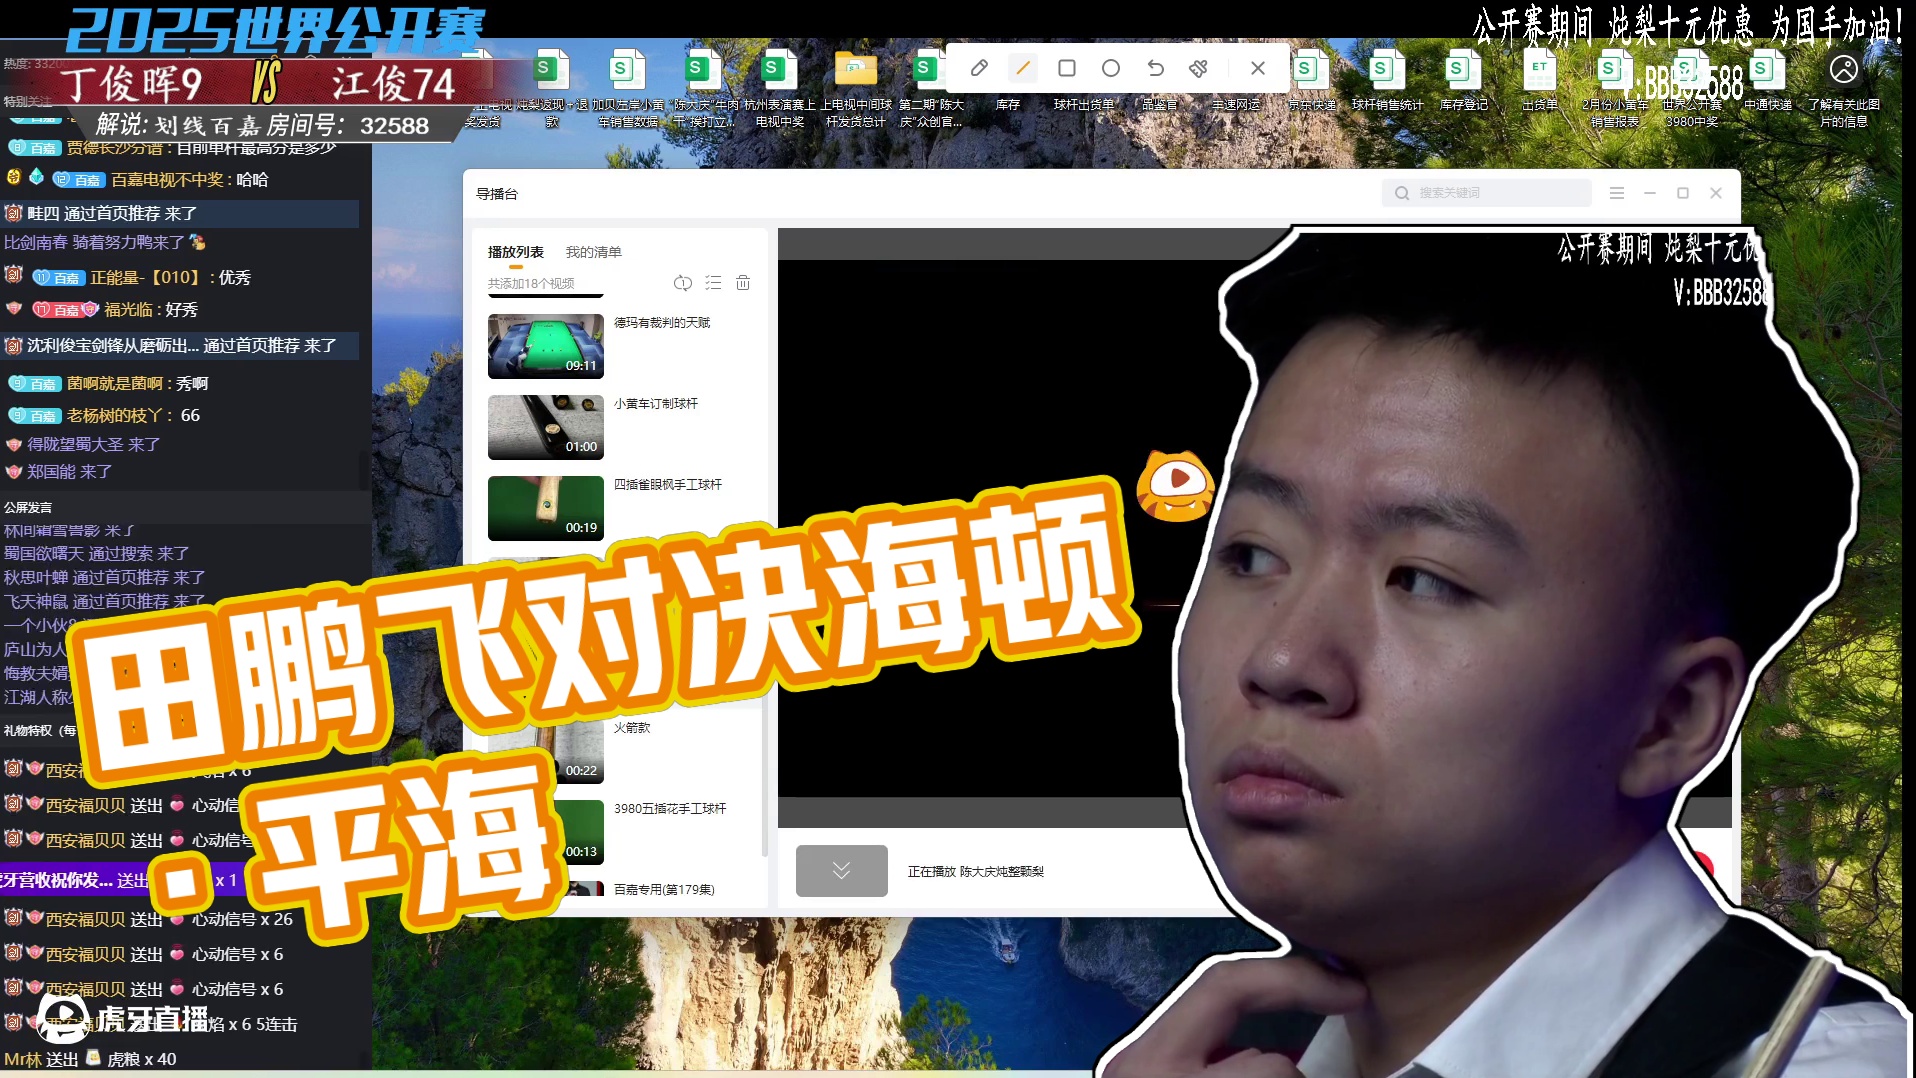Click chat user 老杨树的枝丫 message
Image resolution: width=1916 pixels, height=1078 pixels.
pyautogui.click(x=104, y=415)
